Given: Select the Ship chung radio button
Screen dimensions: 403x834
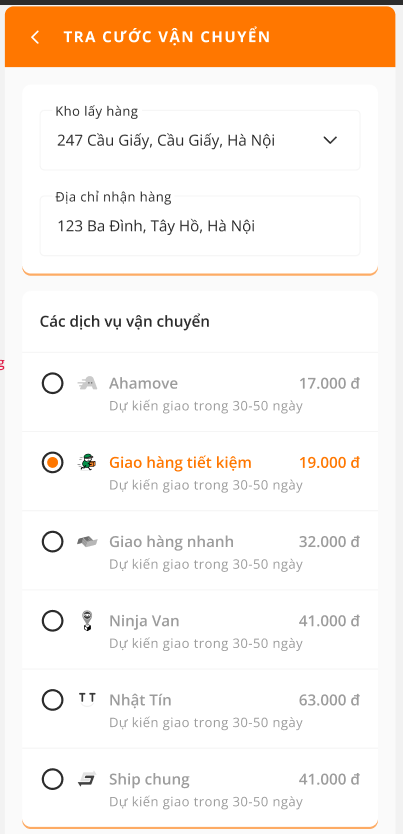Looking at the screenshot, I should [x=53, y=780].
